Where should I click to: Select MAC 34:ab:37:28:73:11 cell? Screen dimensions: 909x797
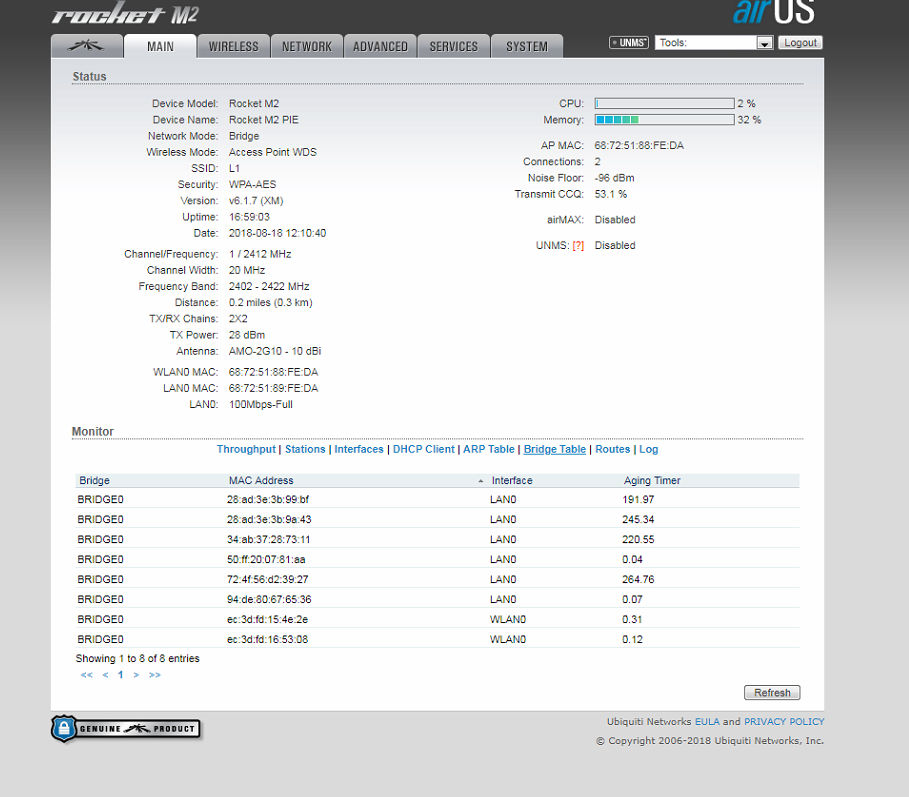268,540
